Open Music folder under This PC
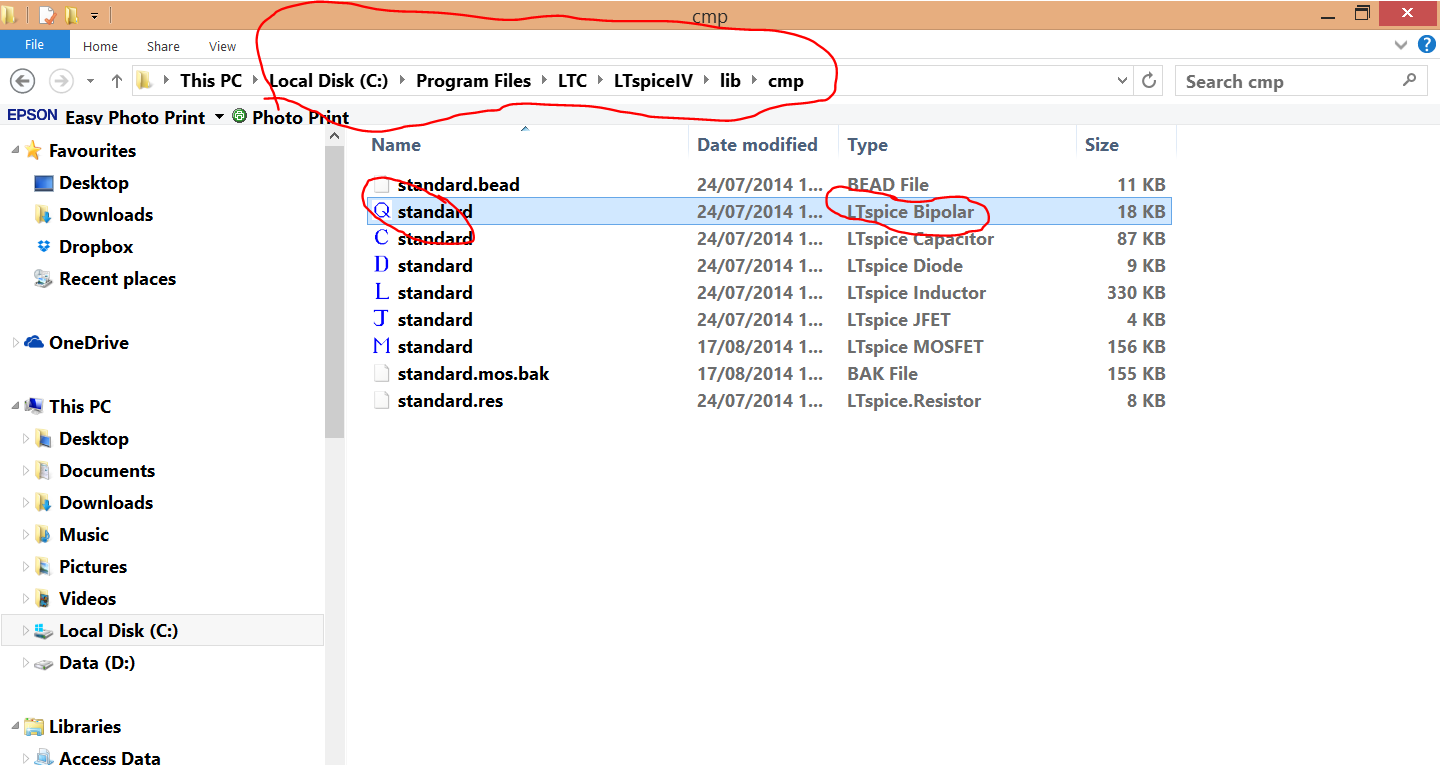Screen dimensions: 1440x765 pos(84,535)
